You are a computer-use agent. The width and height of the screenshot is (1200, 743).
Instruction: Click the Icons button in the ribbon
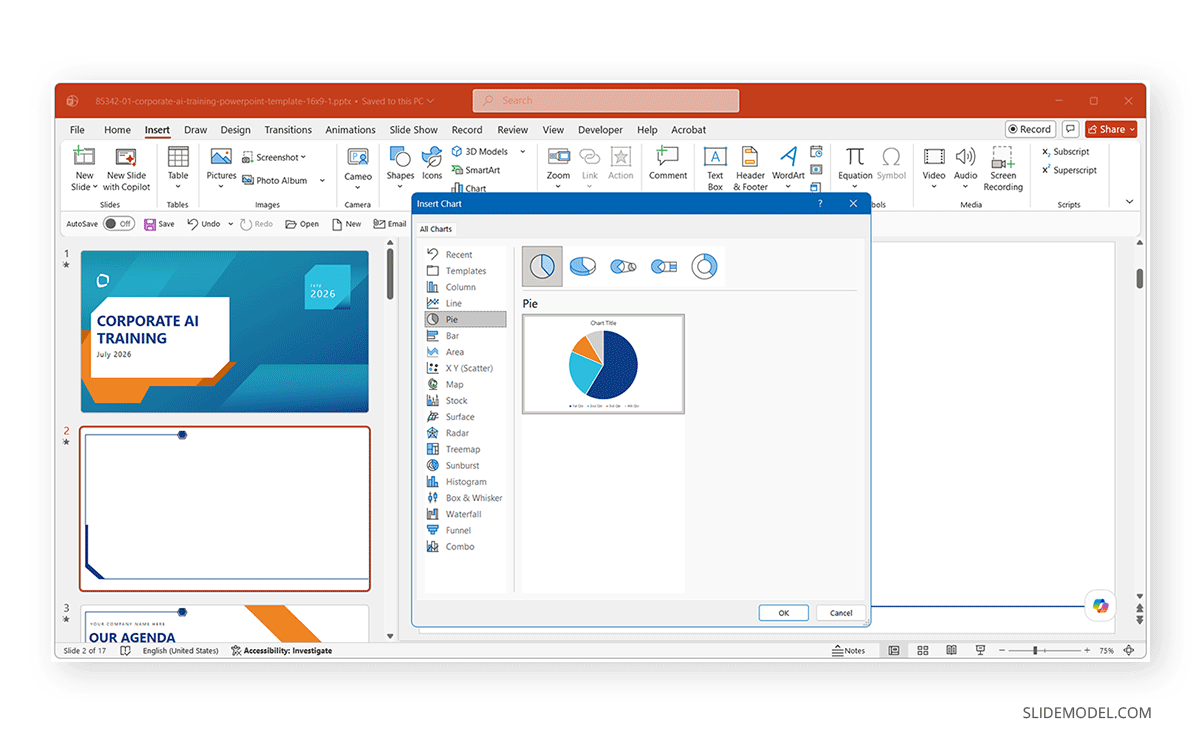(432, 164)
